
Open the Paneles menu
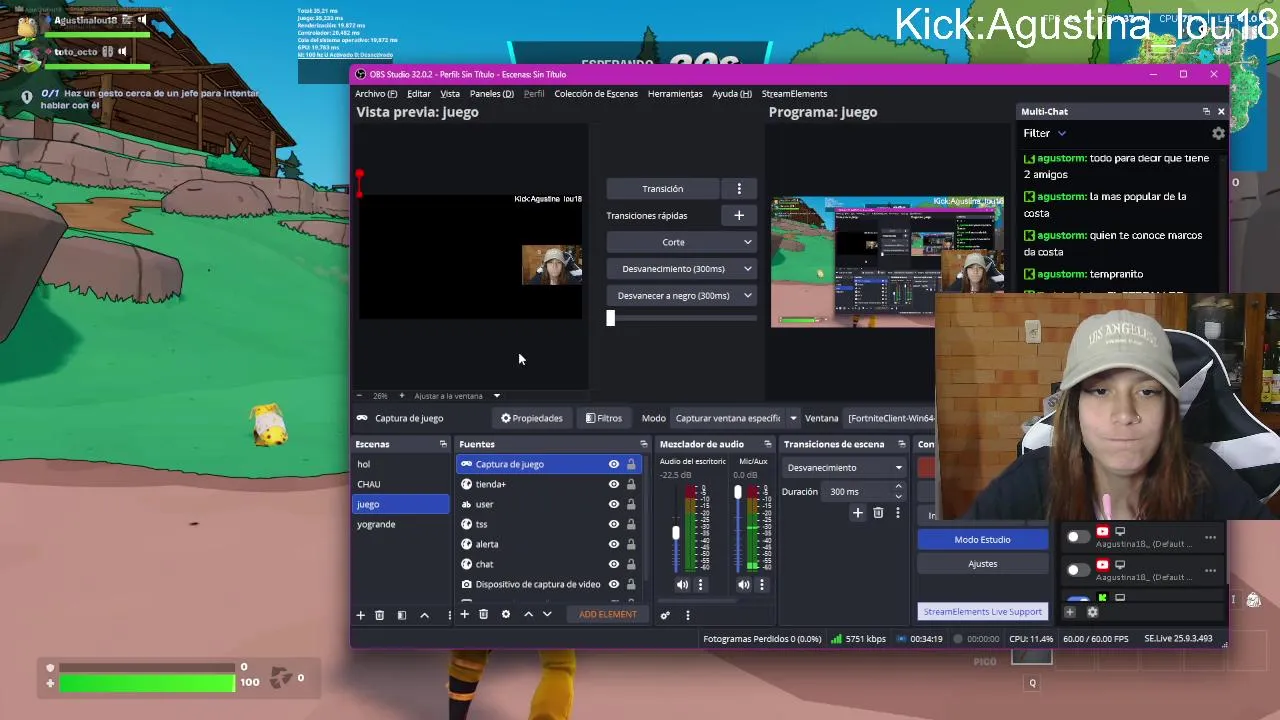click(x=492, y=94)
